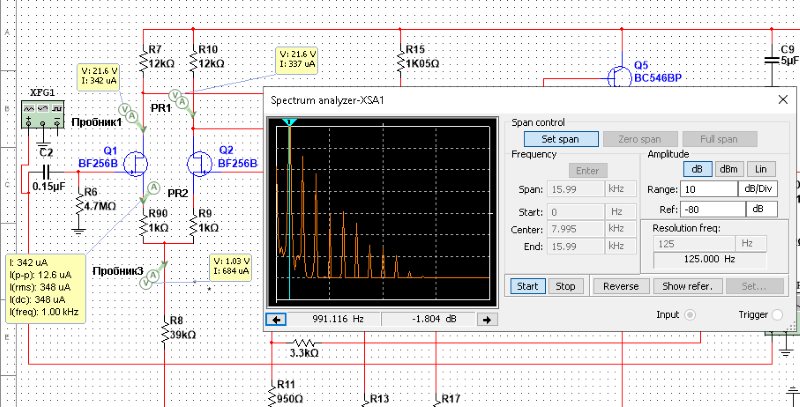Switch amplitude scale to Lin
Image resolution: width=800 pixels, height=407 pixels.
(x=763, y=170)
